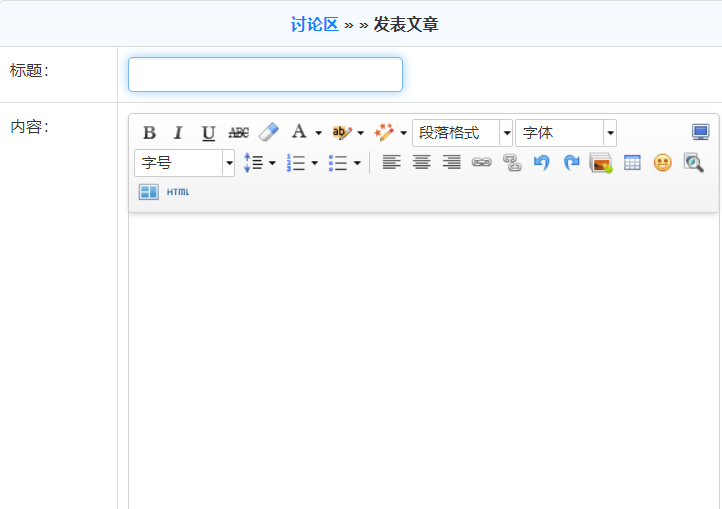722x509 pixels.
Task: Insert a table into the editor
Action: [632, 162]
